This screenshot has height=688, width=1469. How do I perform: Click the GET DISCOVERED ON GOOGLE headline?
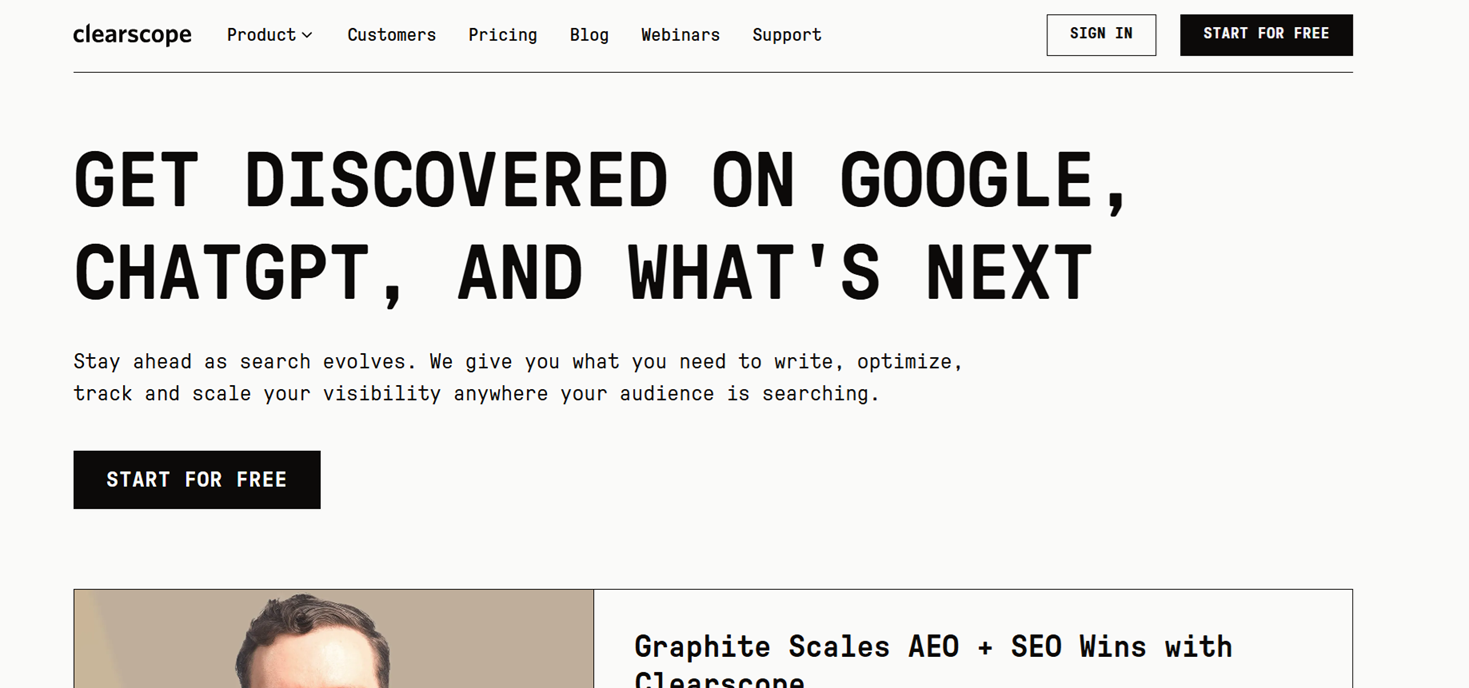[x=602, y=226]
